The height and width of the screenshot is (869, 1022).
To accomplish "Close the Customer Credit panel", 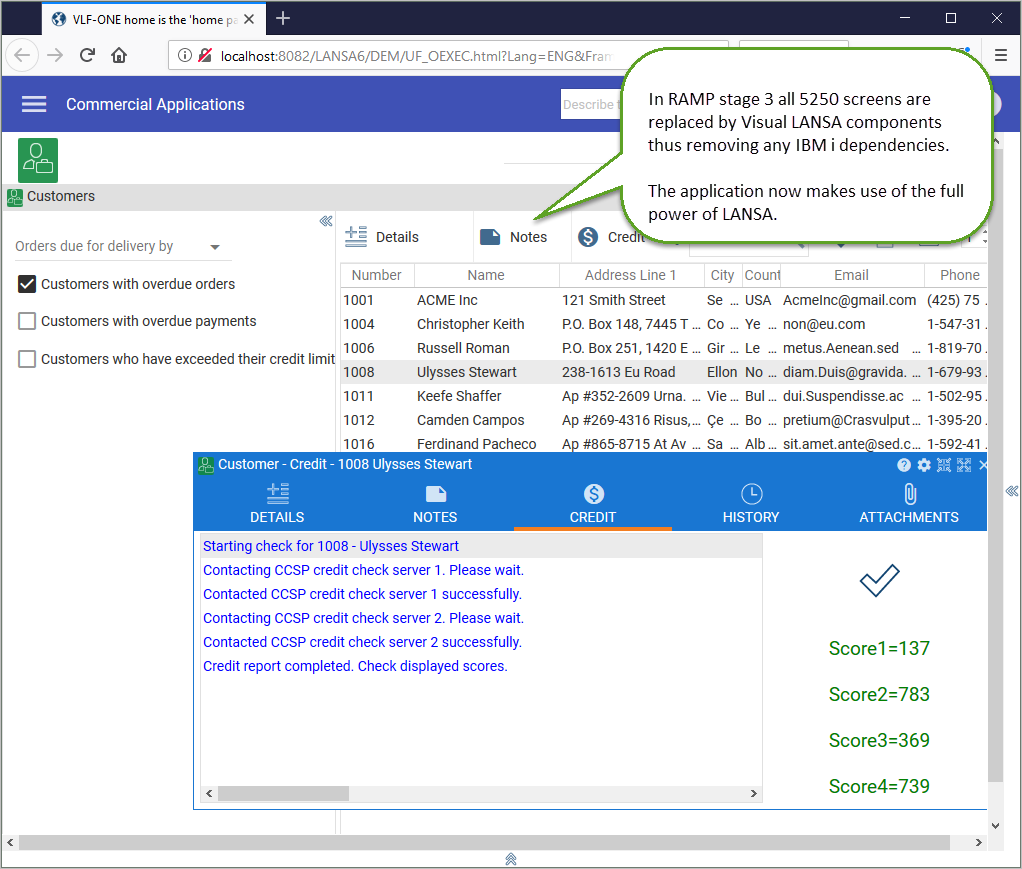I will coord(983,465).
